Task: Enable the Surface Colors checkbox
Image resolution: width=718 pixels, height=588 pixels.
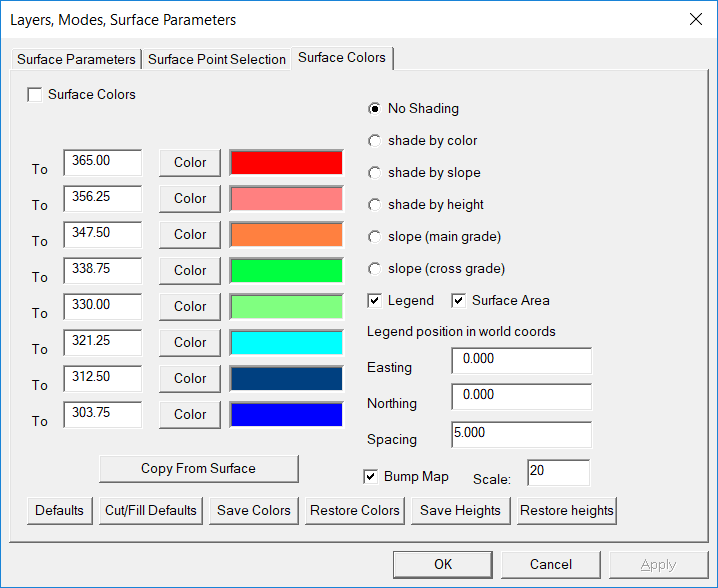Action: pos(35,95)
